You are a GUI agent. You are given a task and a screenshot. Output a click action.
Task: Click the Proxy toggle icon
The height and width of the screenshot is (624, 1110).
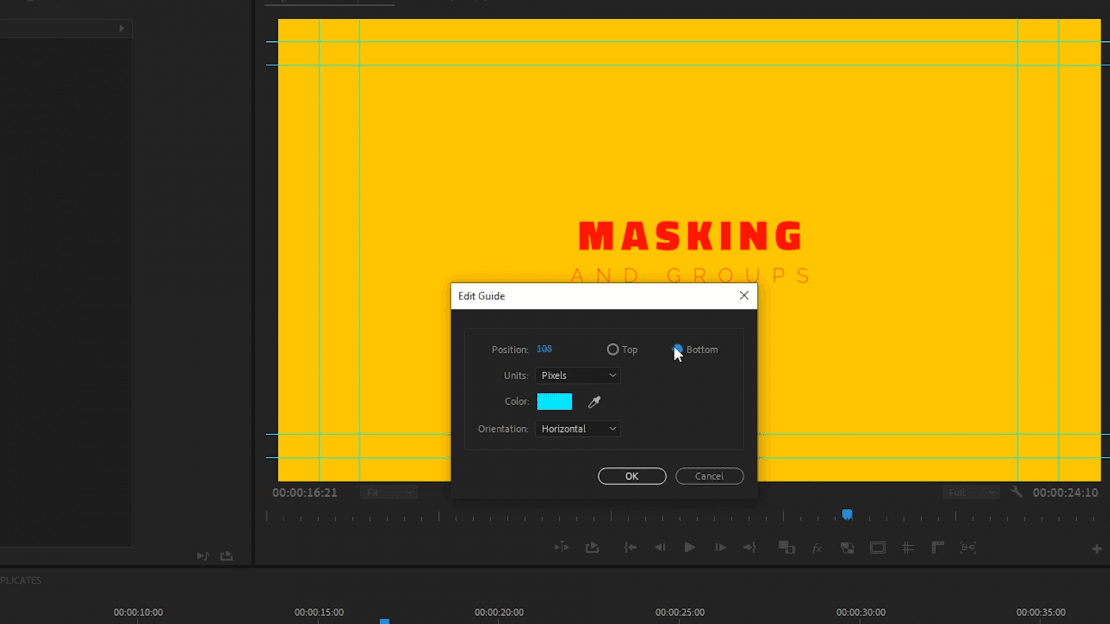[847, 548]
